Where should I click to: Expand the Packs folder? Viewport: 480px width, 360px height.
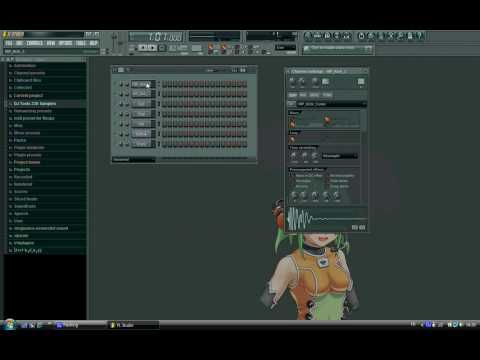tap(20, 140)
